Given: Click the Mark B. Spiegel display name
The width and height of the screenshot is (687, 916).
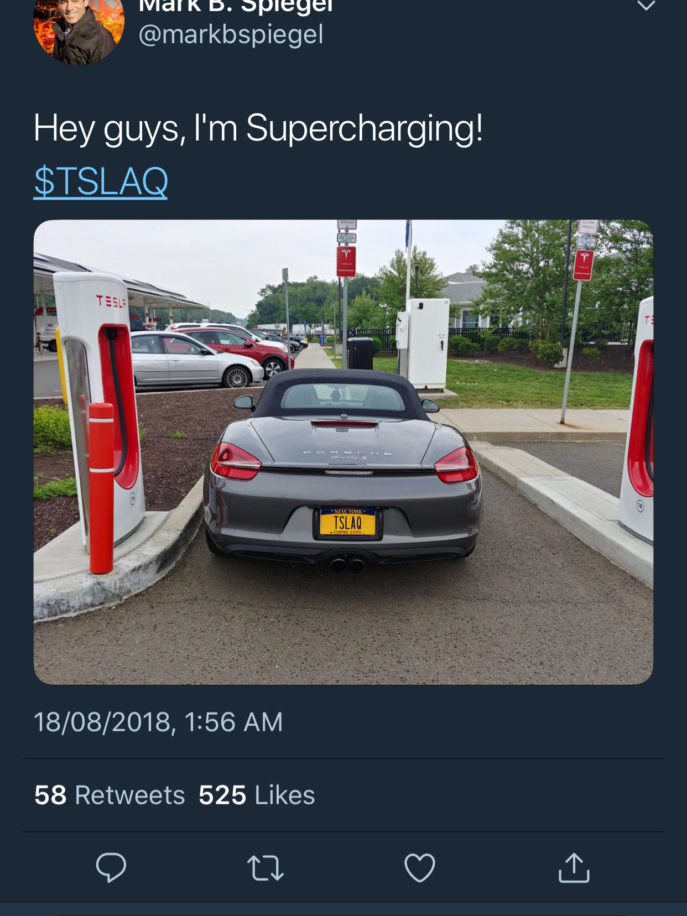Looking at the screenshot, I should tap(235, 6).
